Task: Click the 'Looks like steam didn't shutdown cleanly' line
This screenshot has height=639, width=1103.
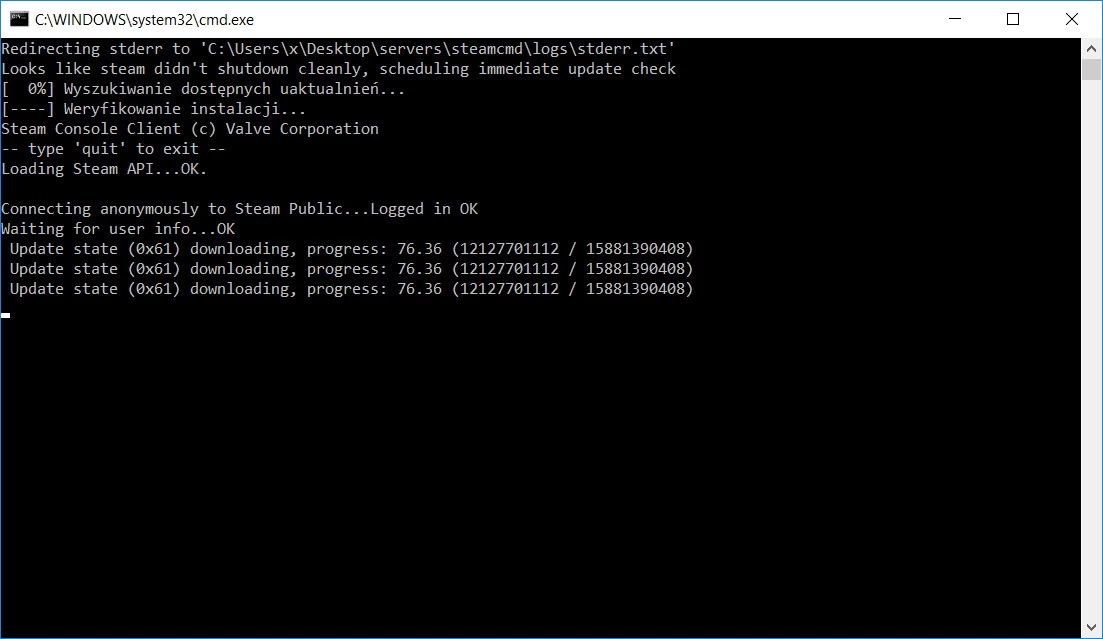Action: click(x=338, y=69)
